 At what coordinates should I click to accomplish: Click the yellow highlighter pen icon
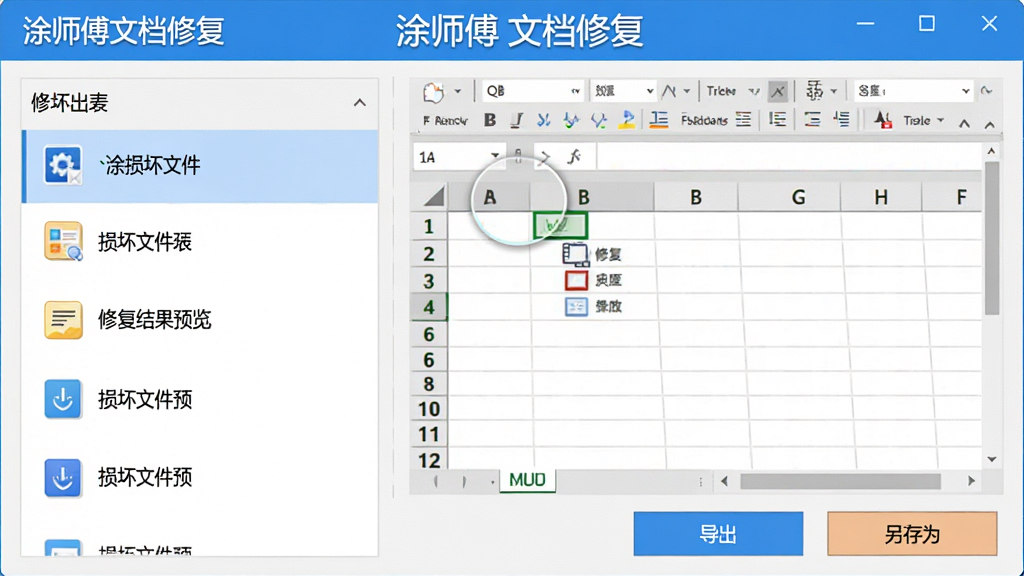pos(627,120)
